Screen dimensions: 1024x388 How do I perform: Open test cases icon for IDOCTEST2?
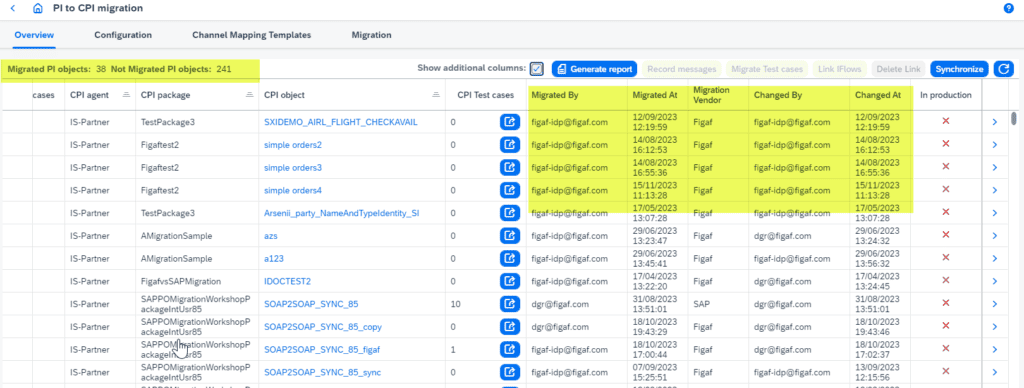pos(509,281)
